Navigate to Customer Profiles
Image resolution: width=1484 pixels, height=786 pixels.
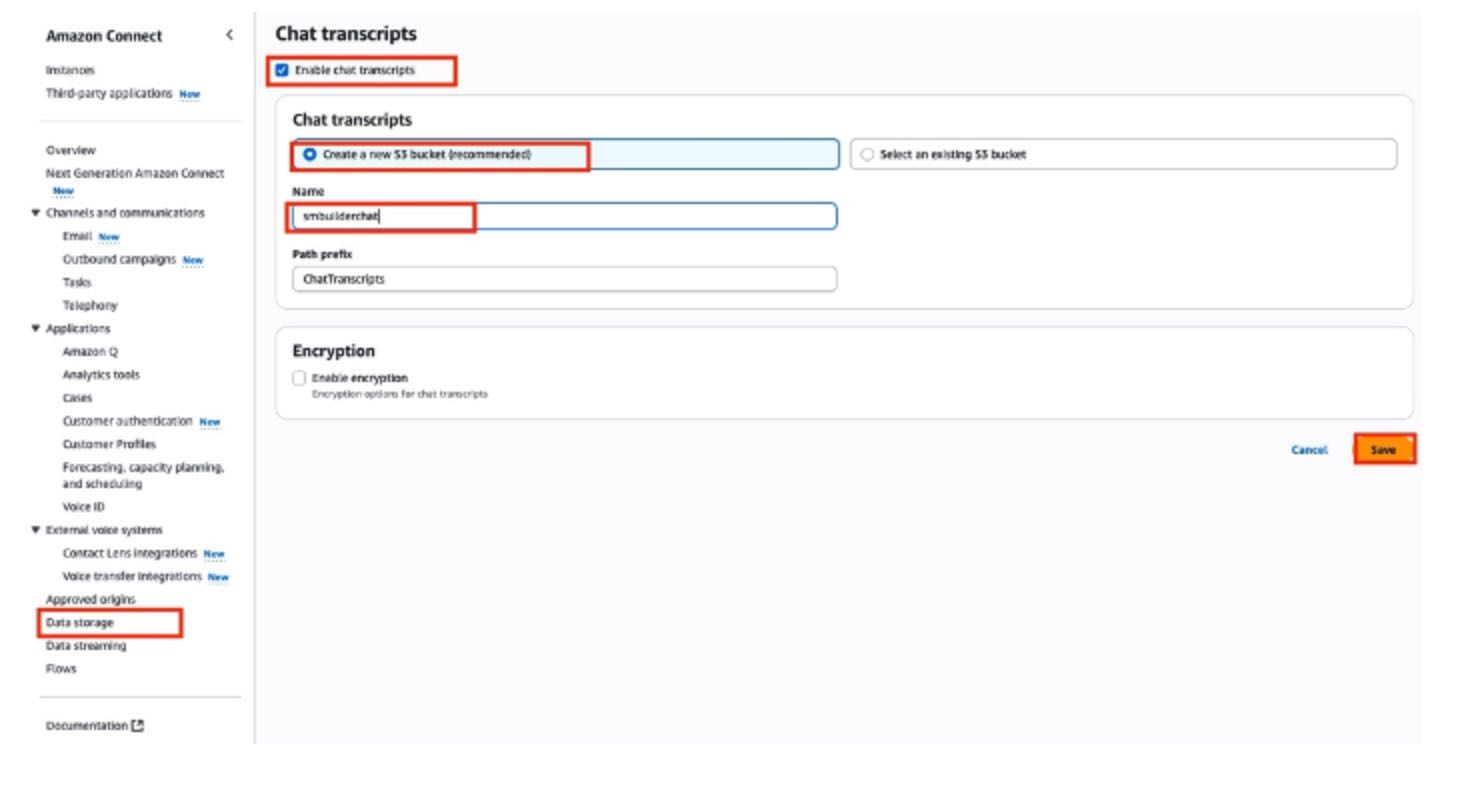(109, 444)
